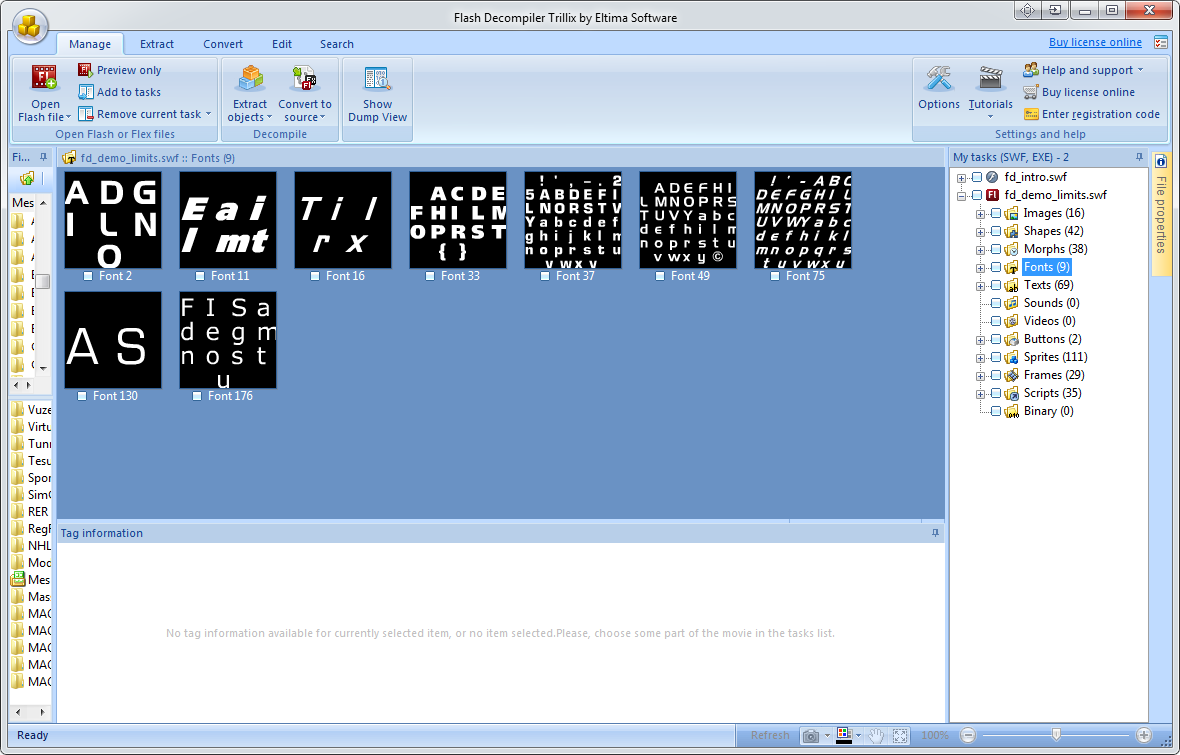
Task: Launch the Tutorials clapperboard icon
Action: [990, 80]
